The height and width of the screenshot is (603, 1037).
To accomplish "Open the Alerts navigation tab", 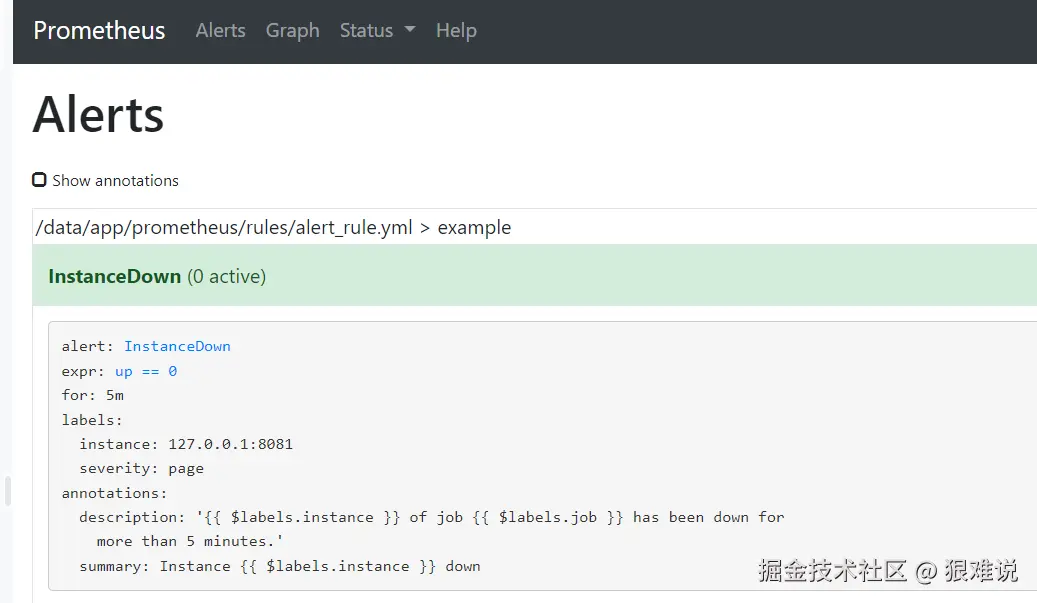I will (220, 31).
